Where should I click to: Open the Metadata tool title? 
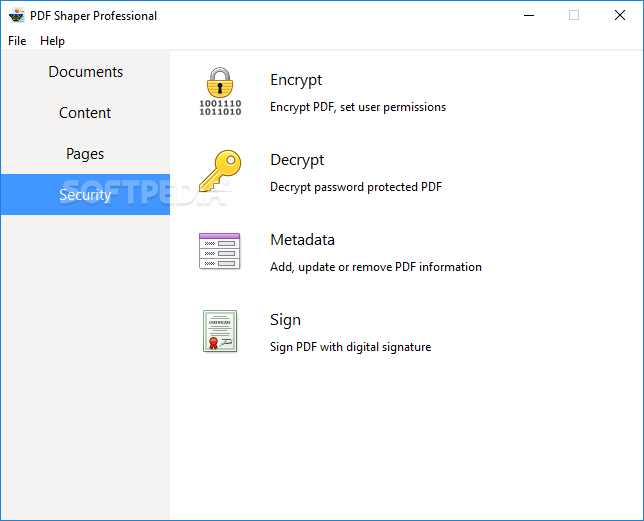302,240
